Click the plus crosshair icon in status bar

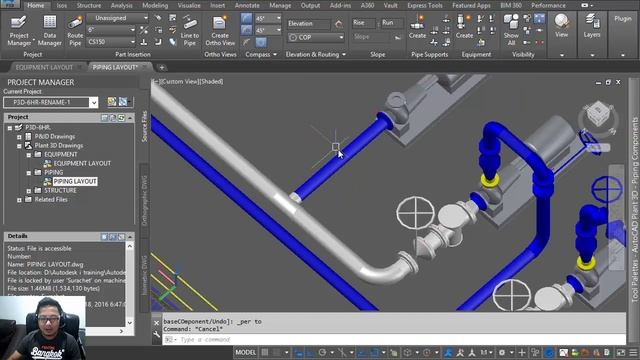click(x=522, y=352)
